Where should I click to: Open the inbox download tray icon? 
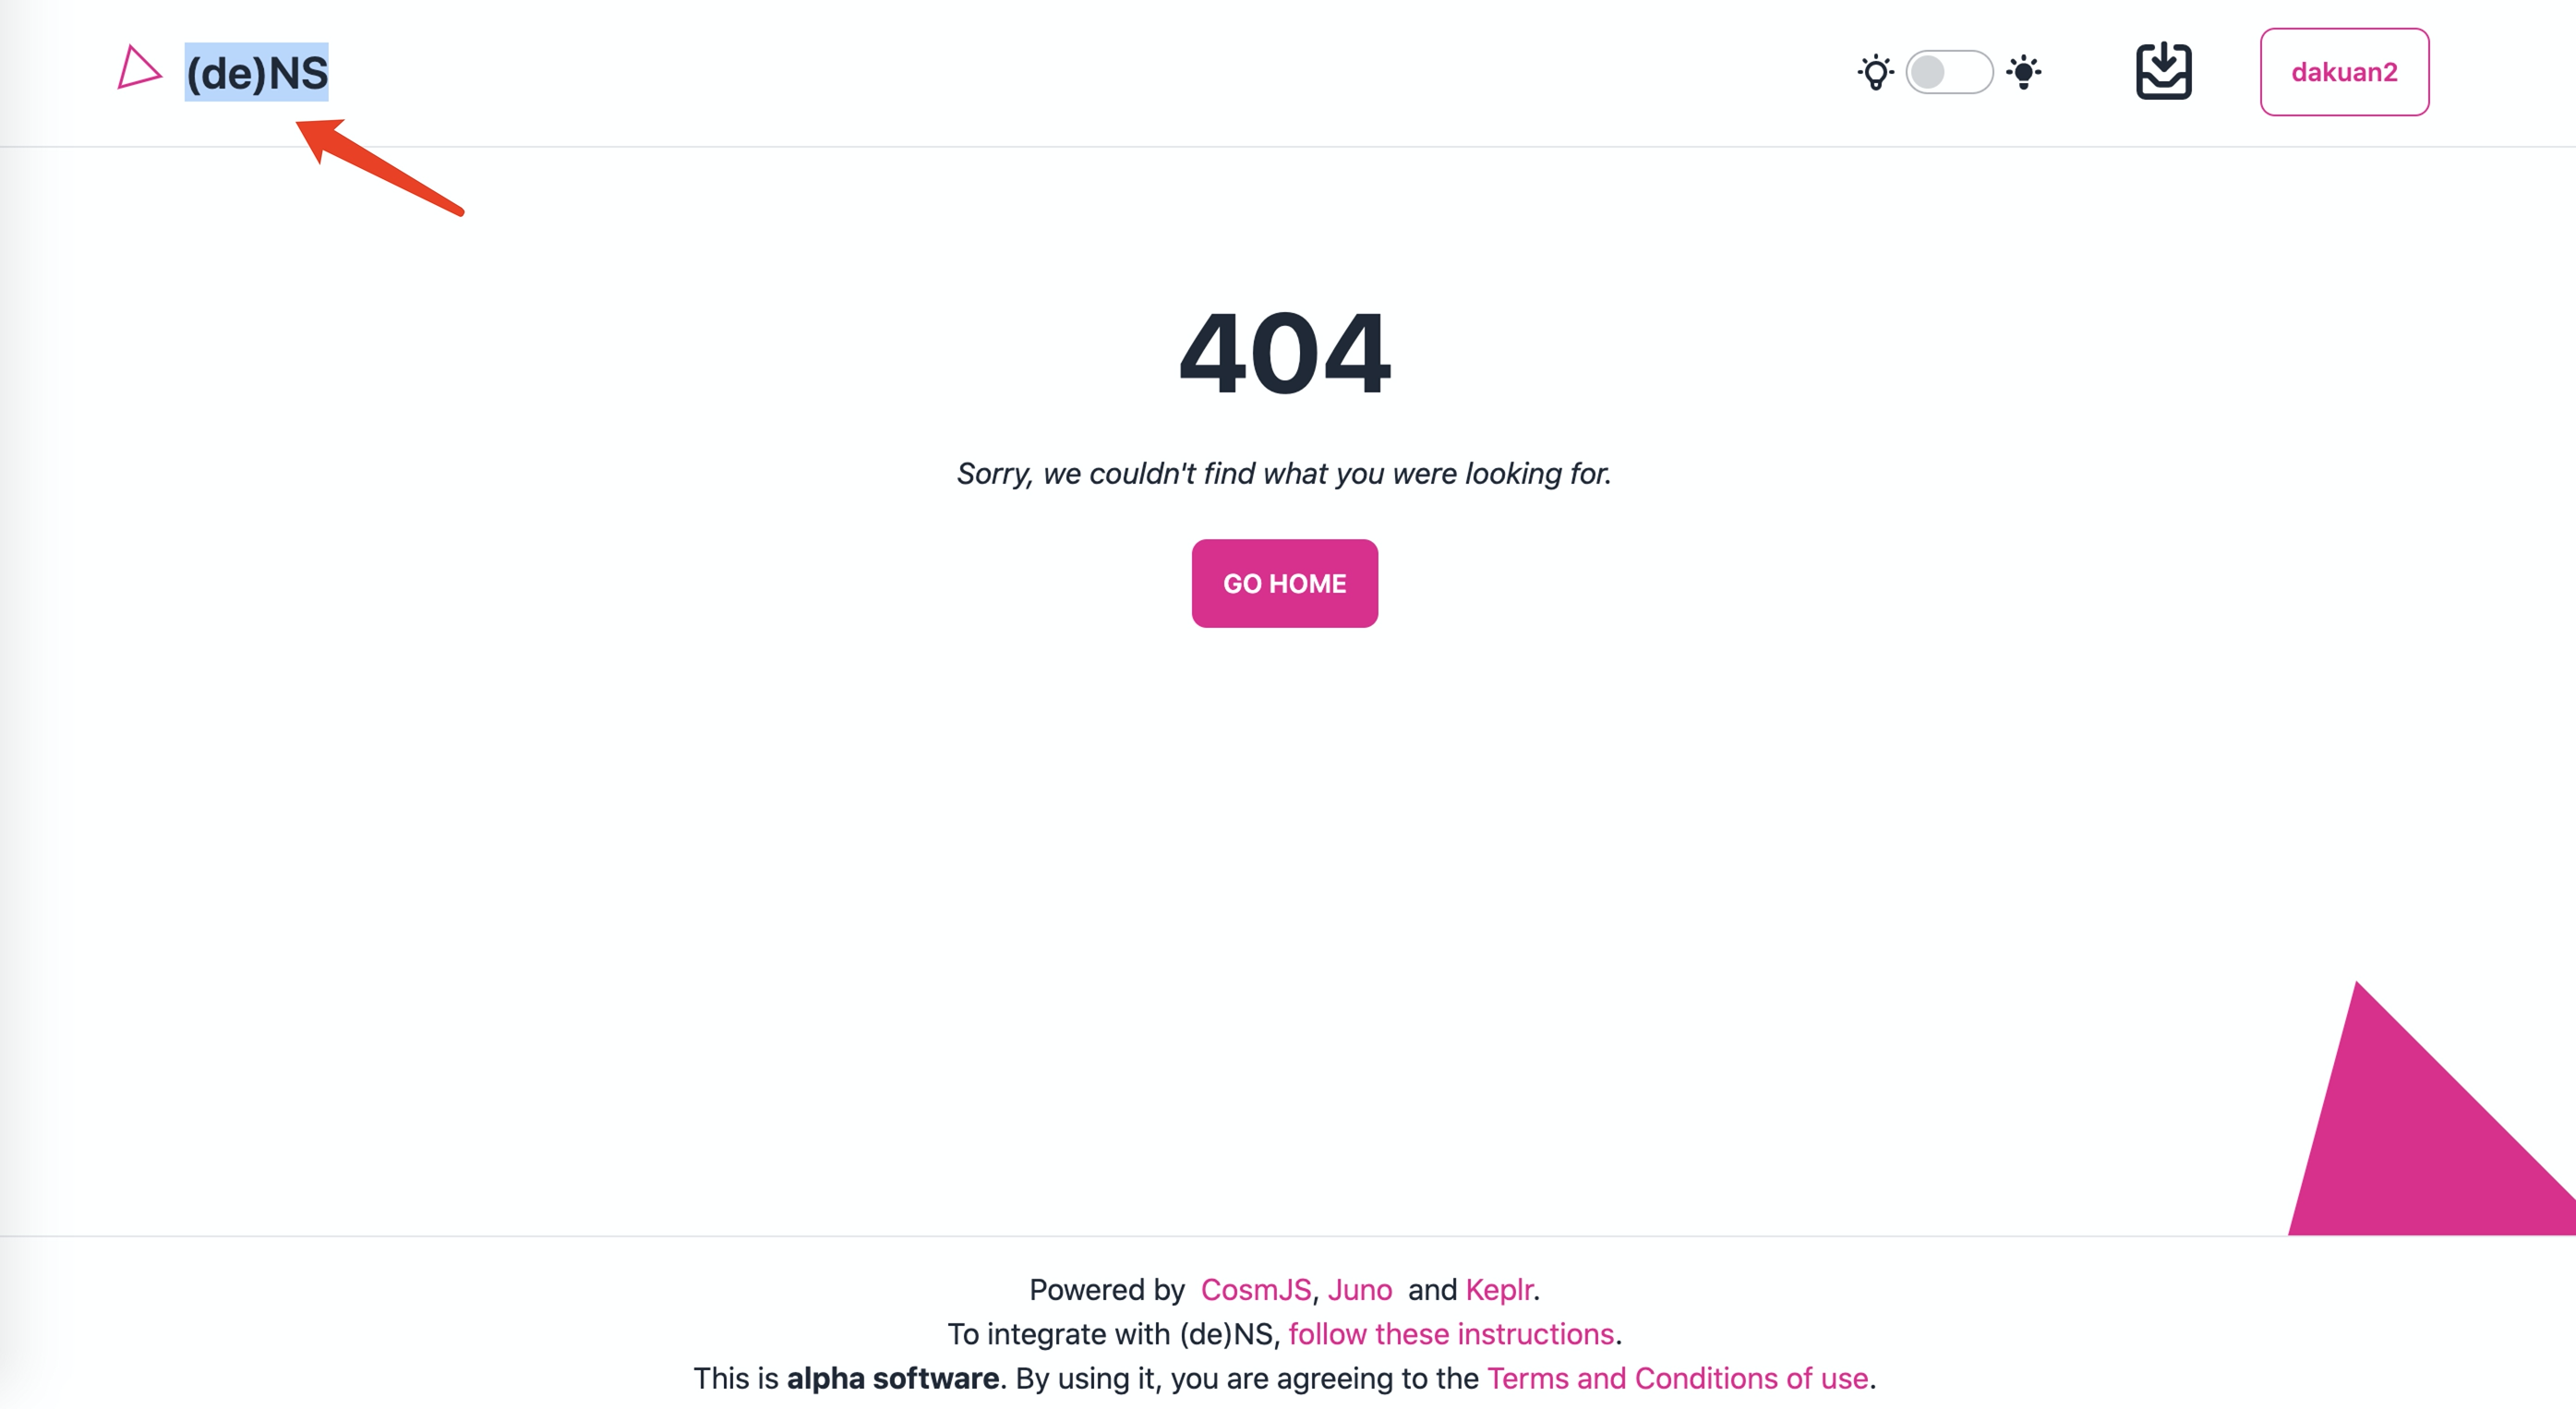pos(2163,71)
